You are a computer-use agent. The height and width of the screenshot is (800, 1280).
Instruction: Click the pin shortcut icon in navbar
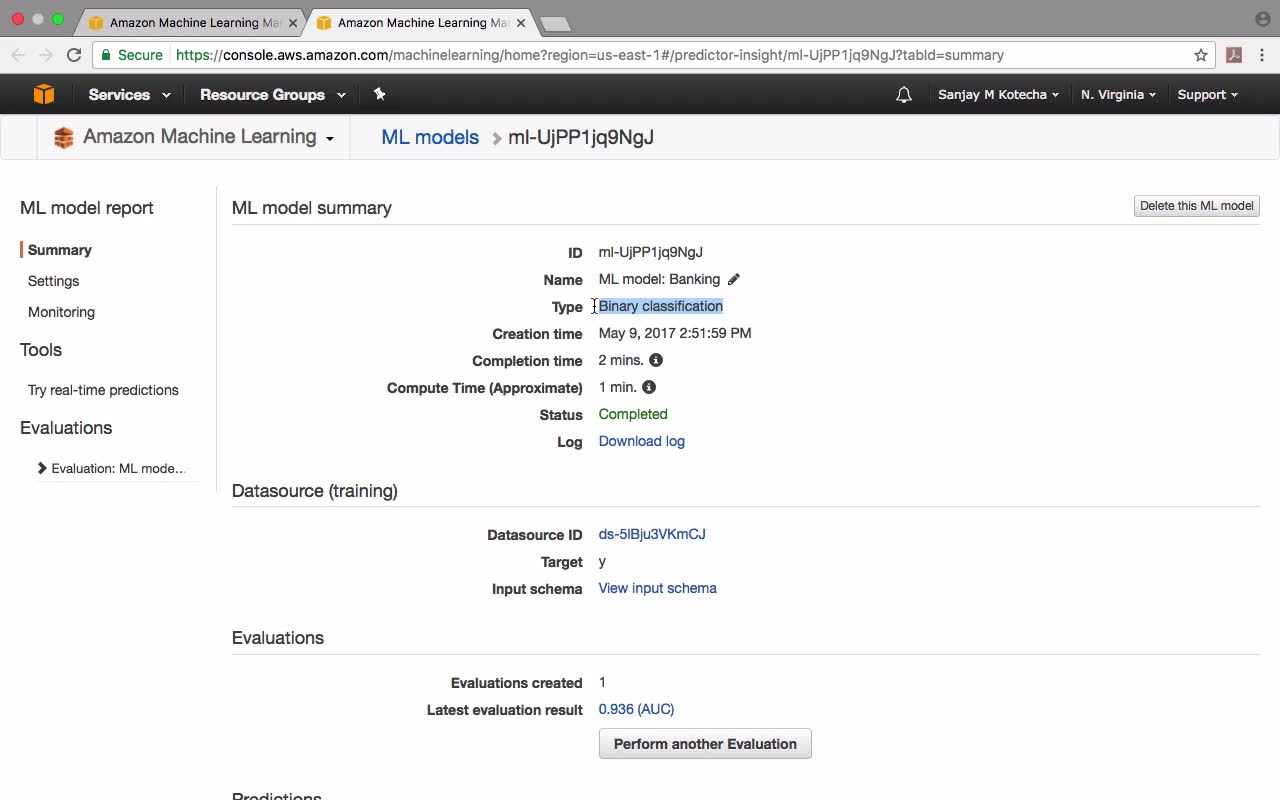[379, 94]
